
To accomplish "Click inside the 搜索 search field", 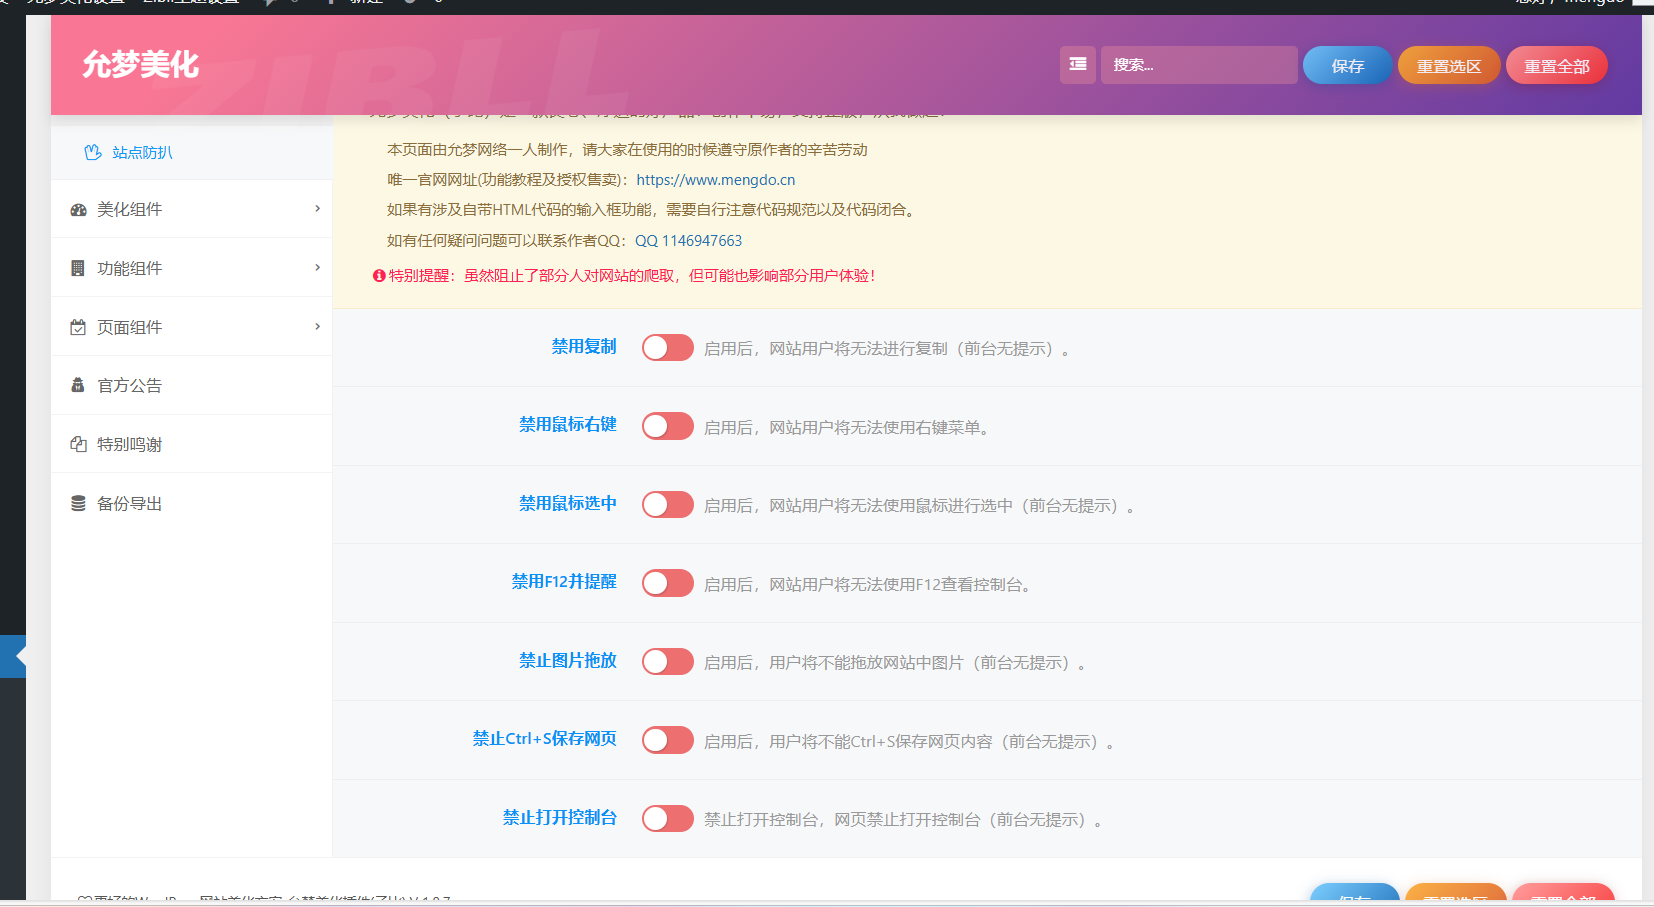I will [x=1198, y=64].
